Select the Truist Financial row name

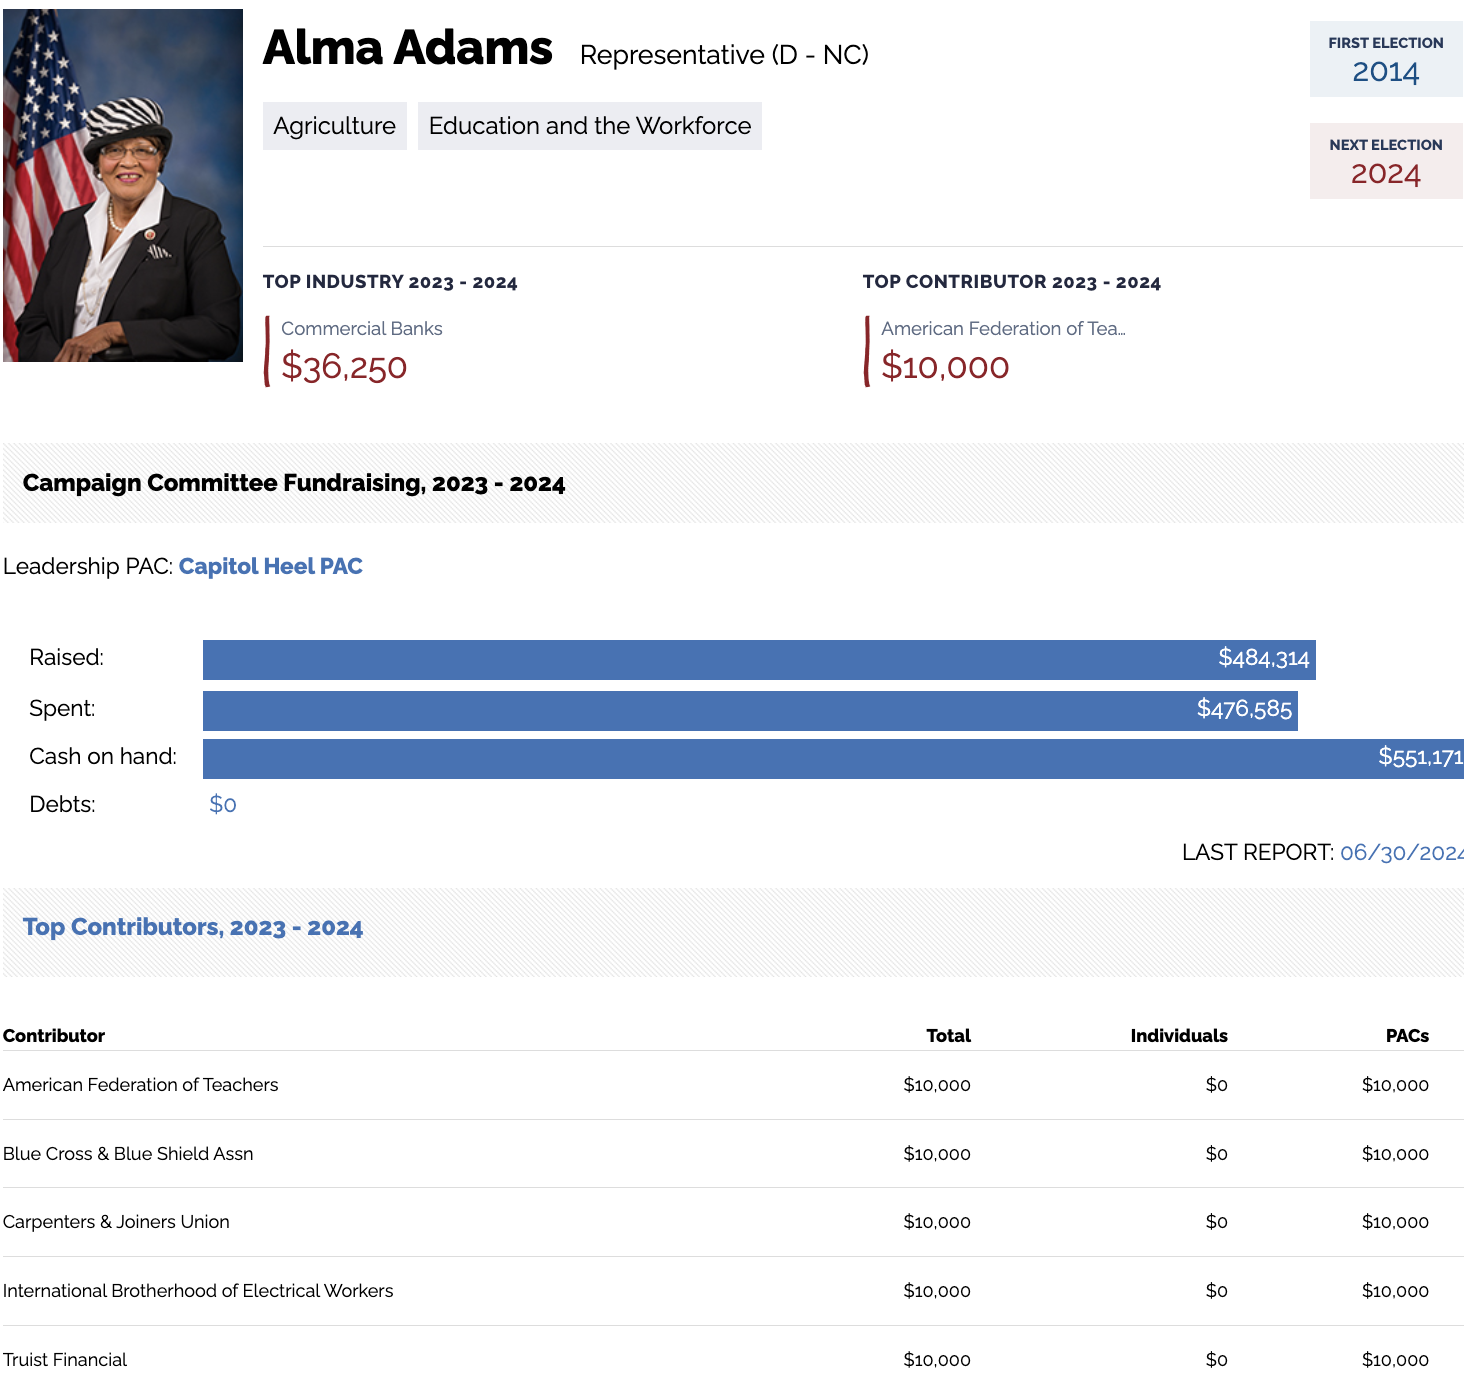pyautogui.click(x=65, y=1360)
